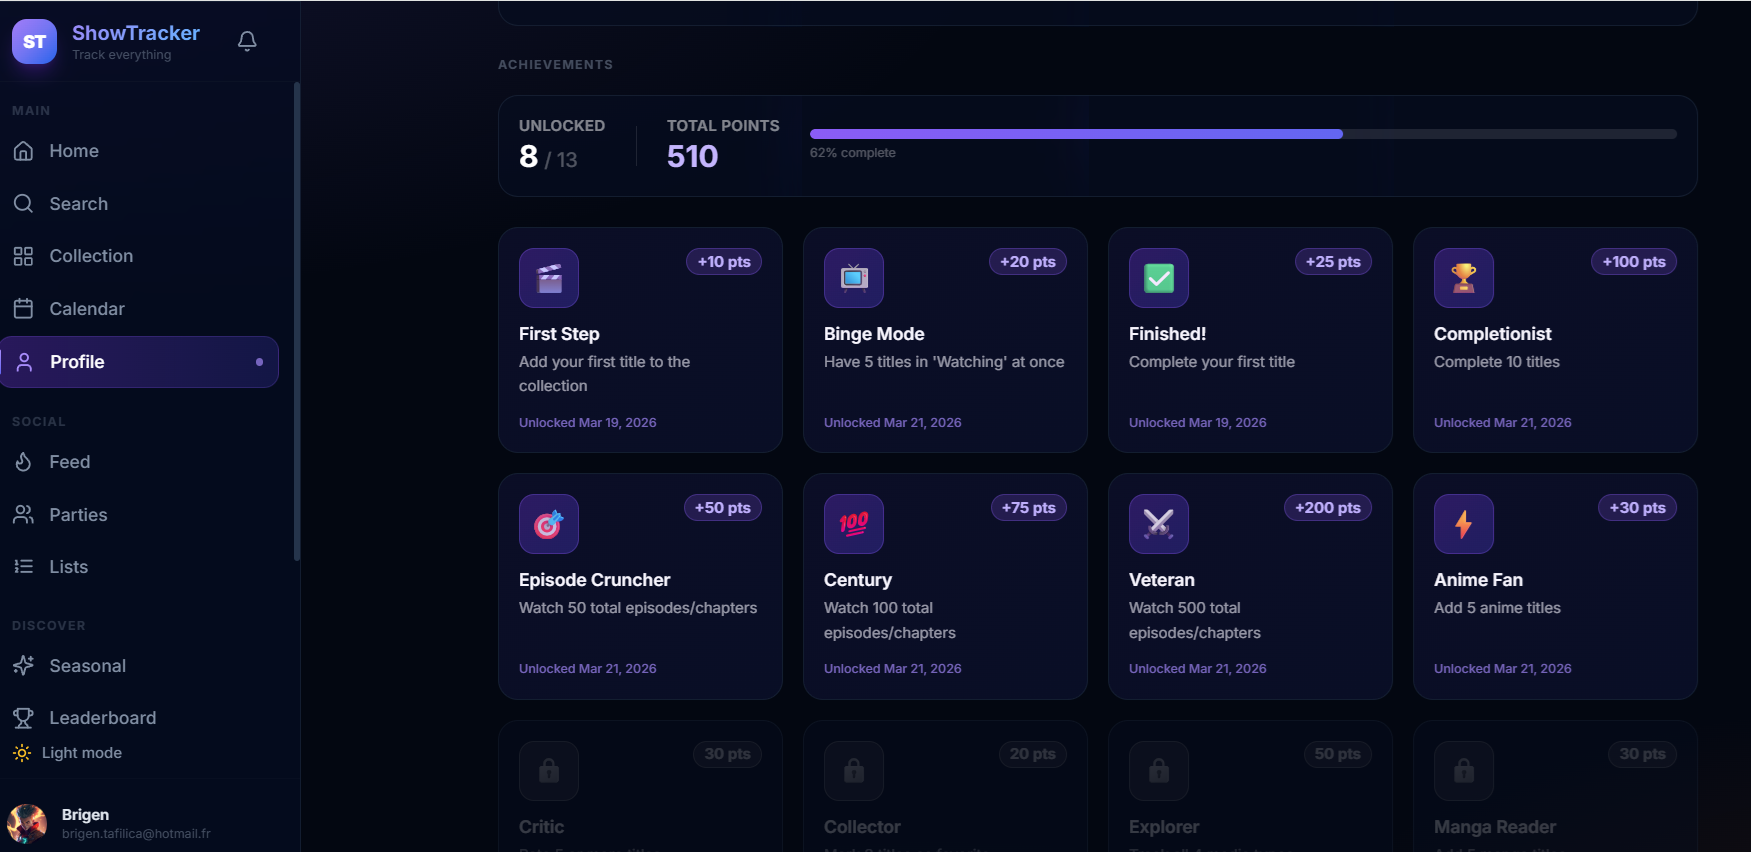The image size is (1751, 852).
Task: Click the First Step clapperboard icon
Action: [549, 278]
